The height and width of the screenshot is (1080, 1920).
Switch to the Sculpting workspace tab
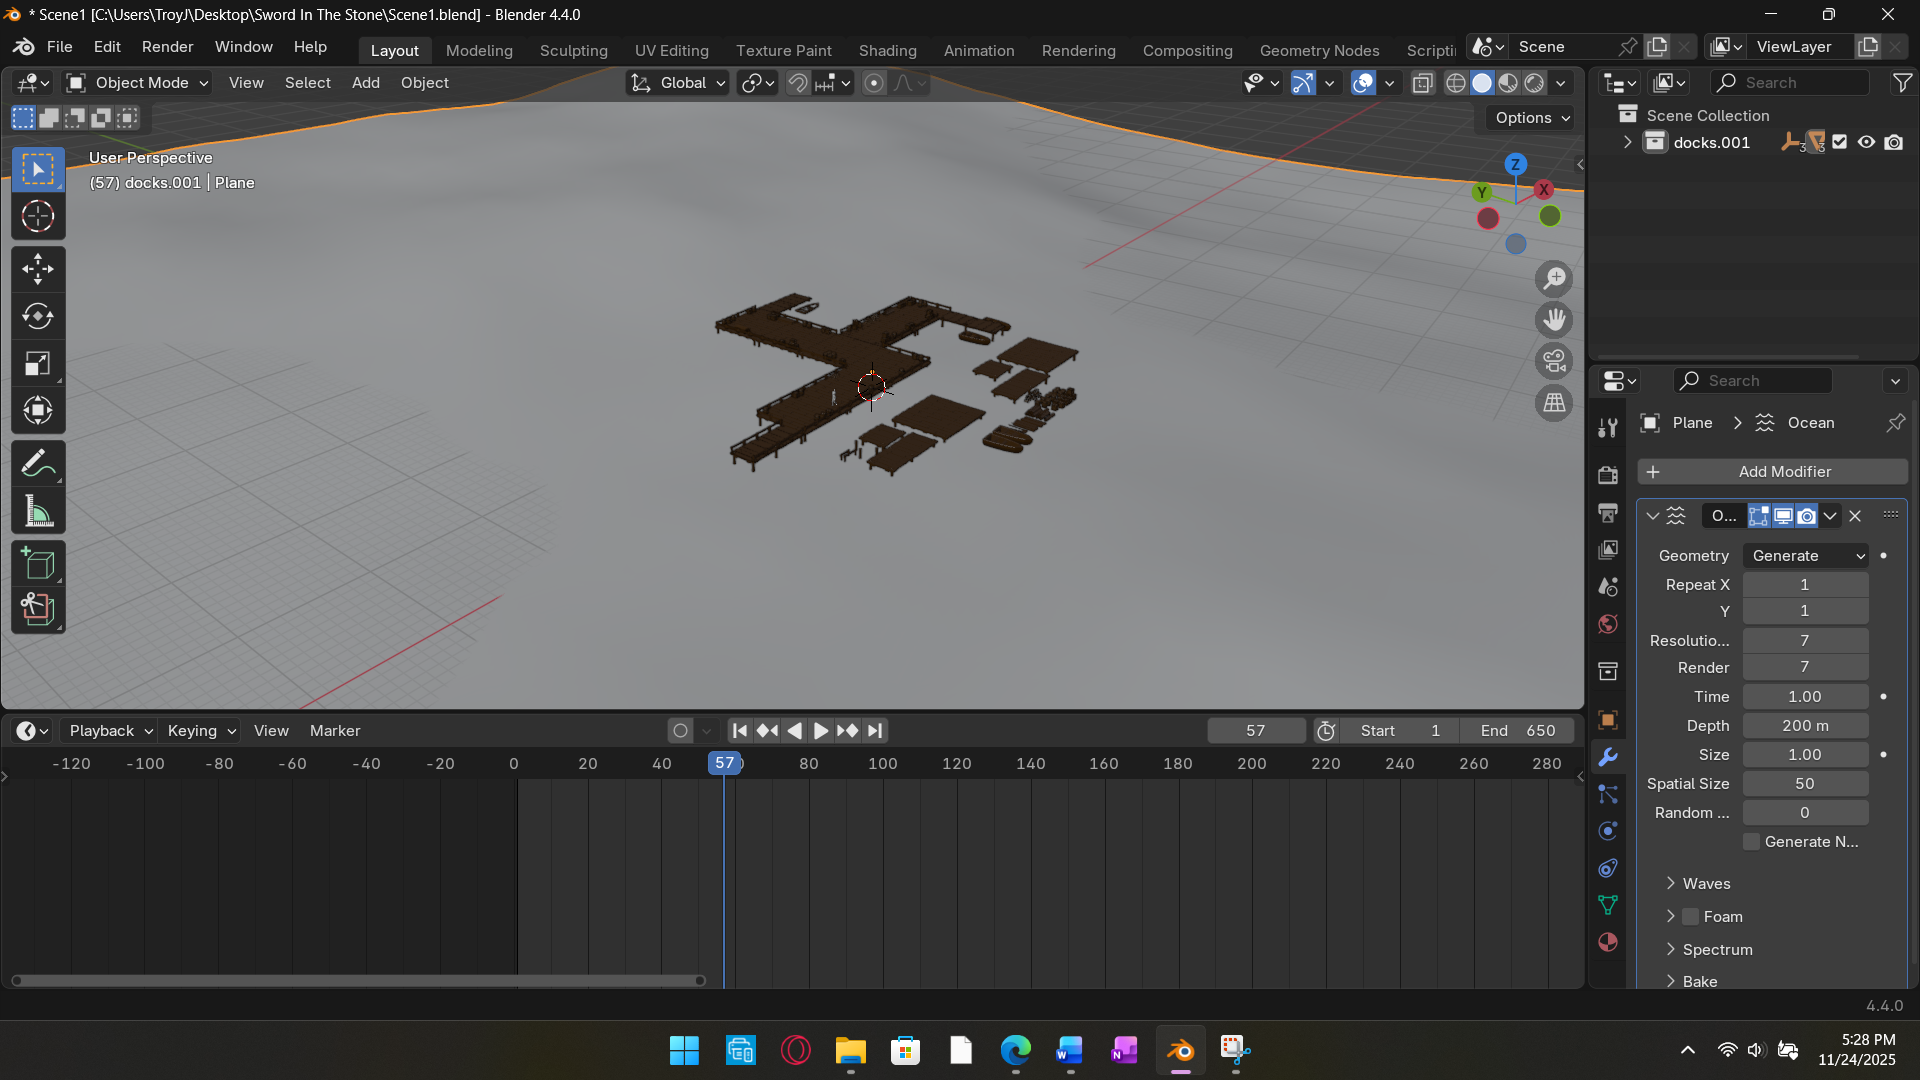coord(573,50)
